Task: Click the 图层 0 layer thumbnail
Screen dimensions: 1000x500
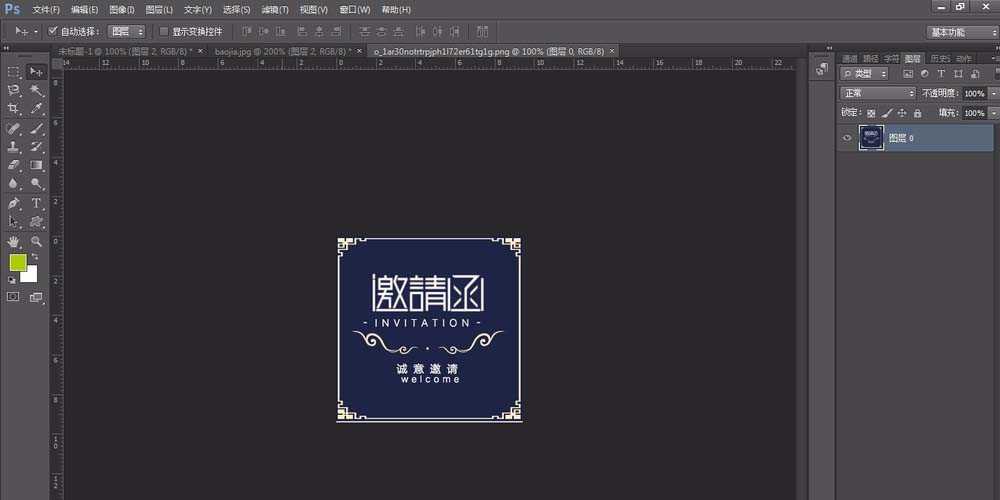Action: point(871,138)
